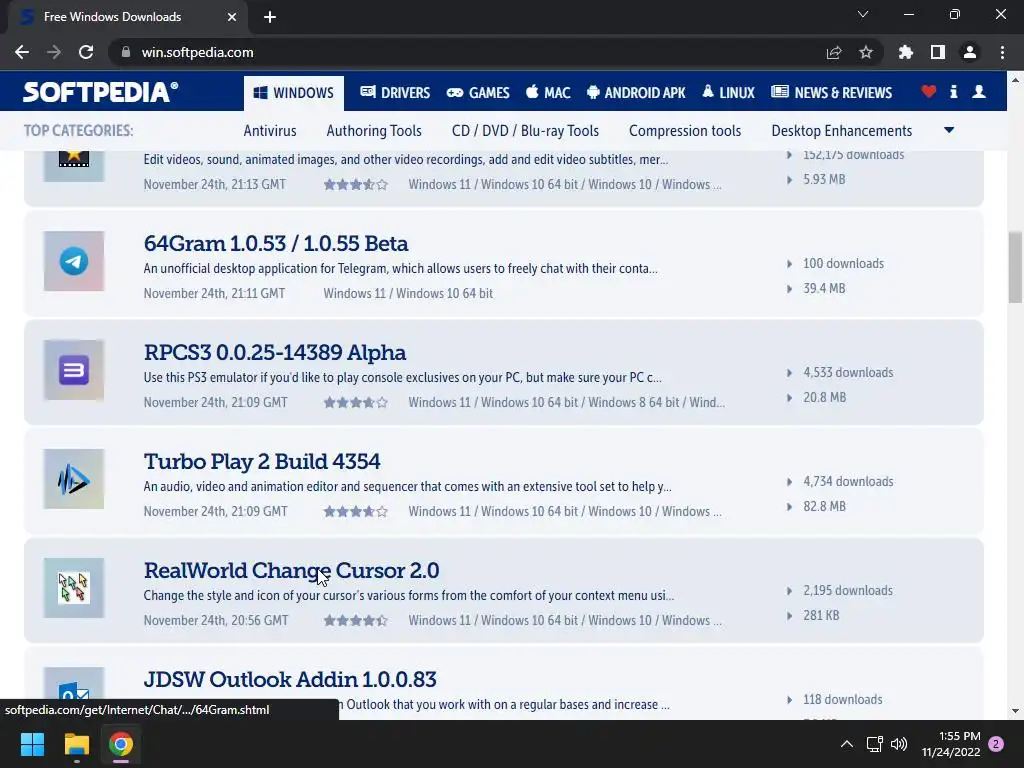
Task: Click the site lock icon
Action: [x=126, y=52]
